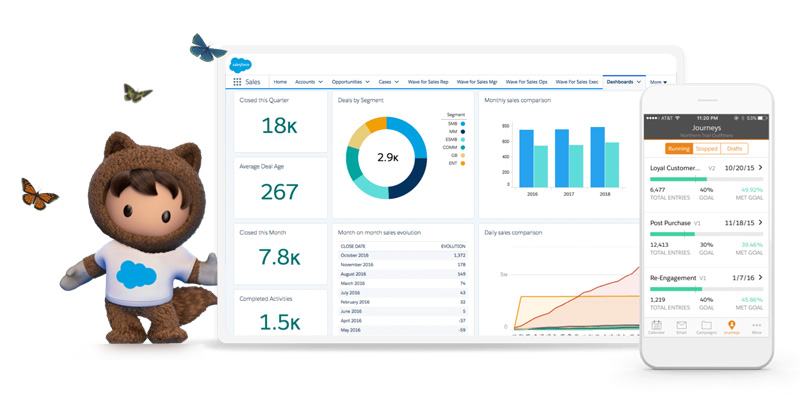Expand the Cases tab dropdown arrow
This screenshot has width=800, height=400.
pyautogui.click(x=396, y=82)
